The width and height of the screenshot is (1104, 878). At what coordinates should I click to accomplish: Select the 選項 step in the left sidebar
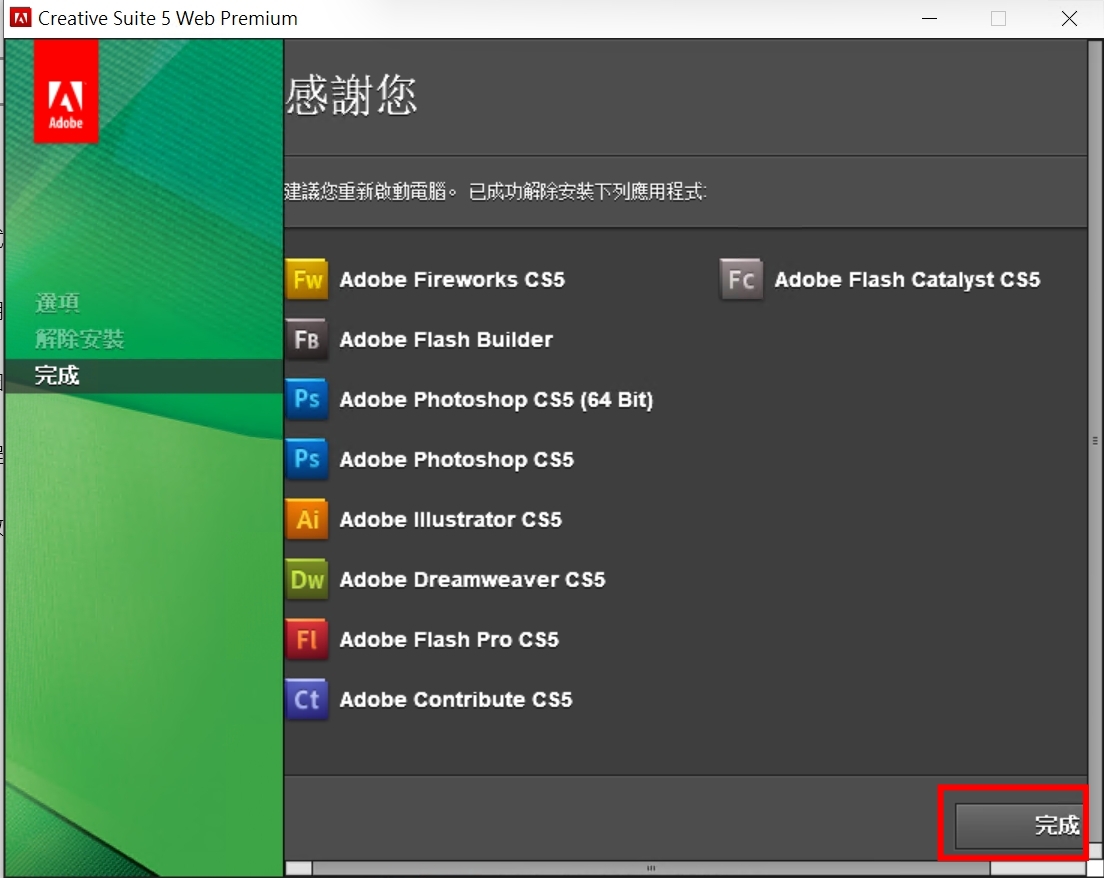[57, 303]
